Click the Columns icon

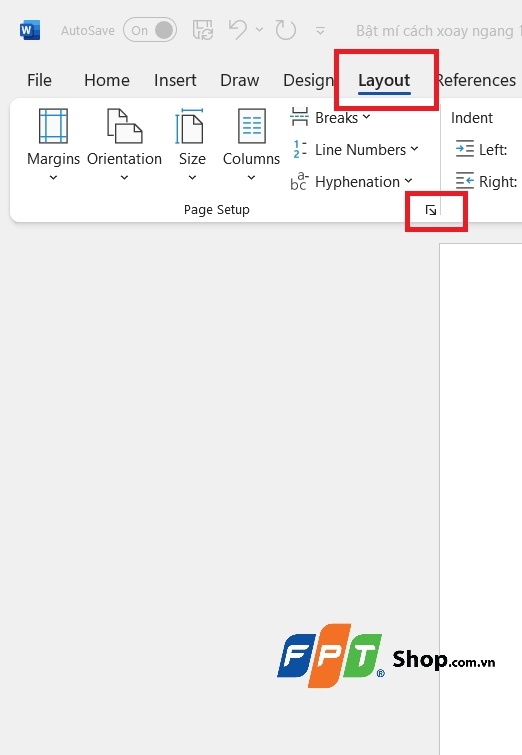click(x=252, y=126)
